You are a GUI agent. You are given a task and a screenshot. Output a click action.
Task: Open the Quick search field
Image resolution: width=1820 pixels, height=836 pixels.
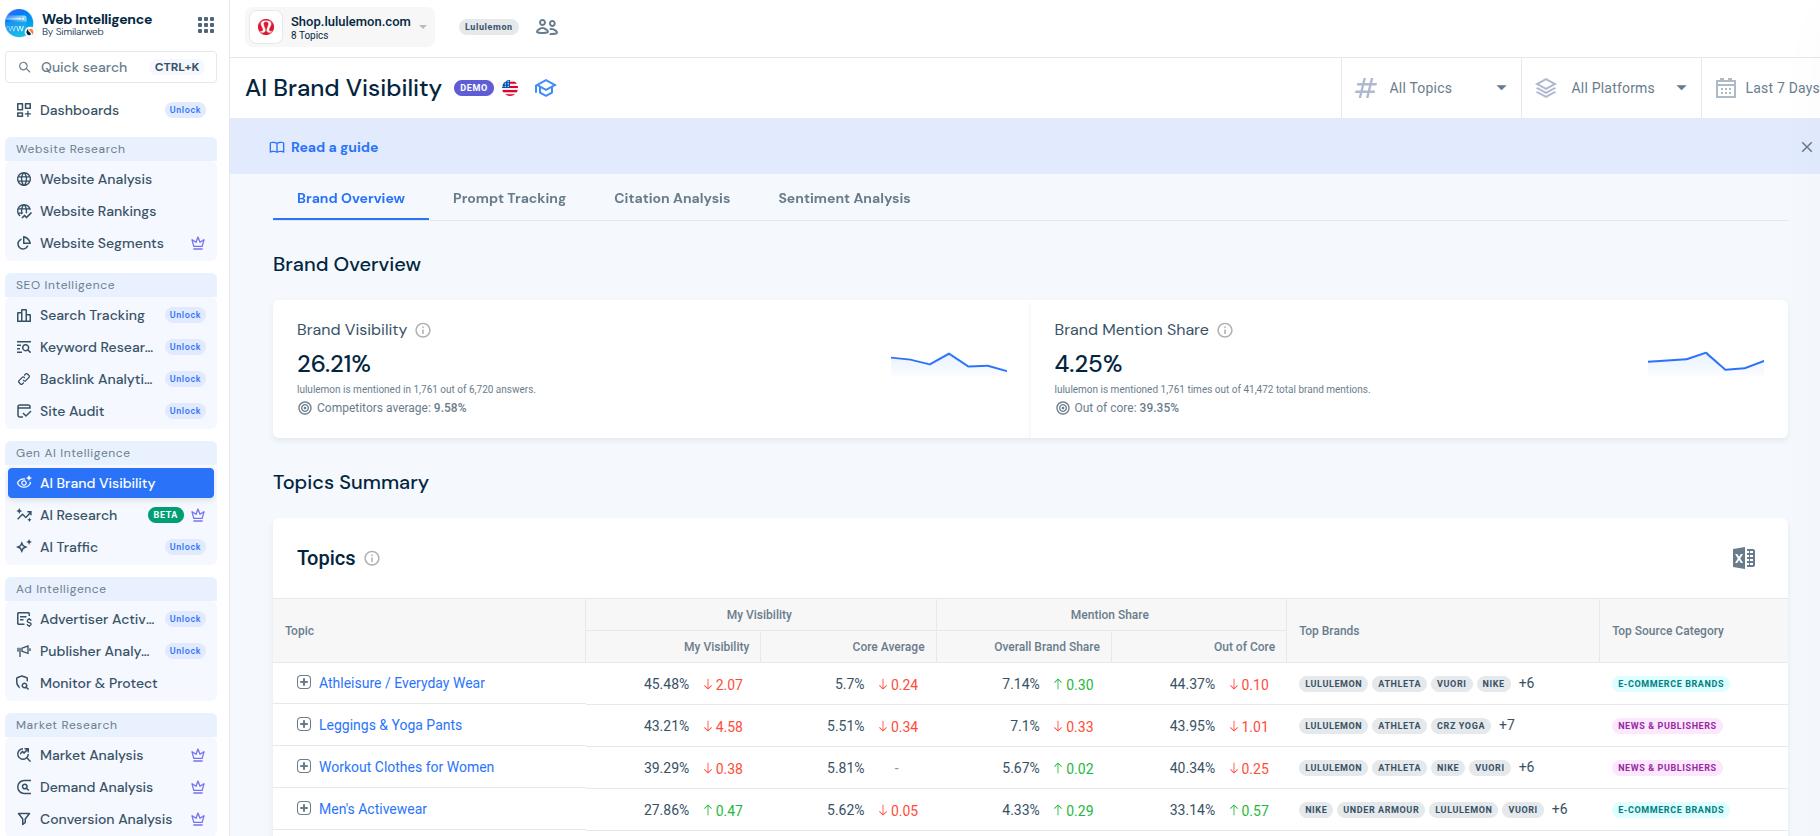click(x=111, y=67)
